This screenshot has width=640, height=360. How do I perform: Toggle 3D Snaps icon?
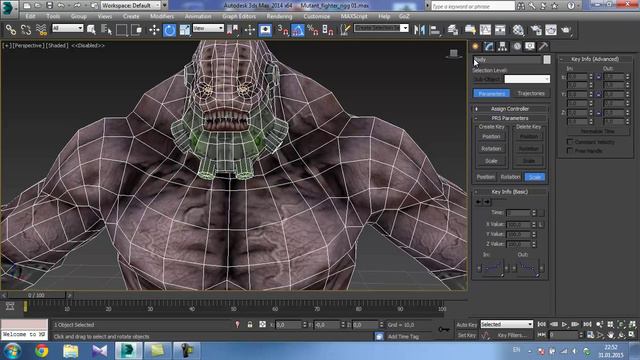(282, 30)
